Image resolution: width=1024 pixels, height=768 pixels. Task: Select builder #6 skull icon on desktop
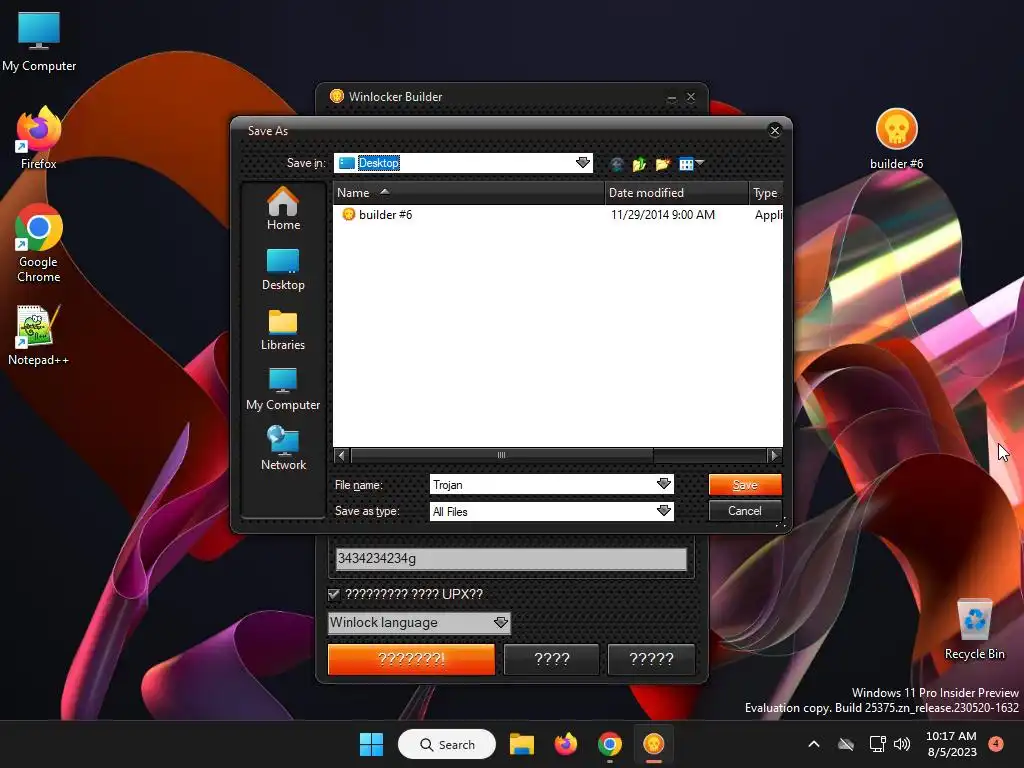pos(896,139)
